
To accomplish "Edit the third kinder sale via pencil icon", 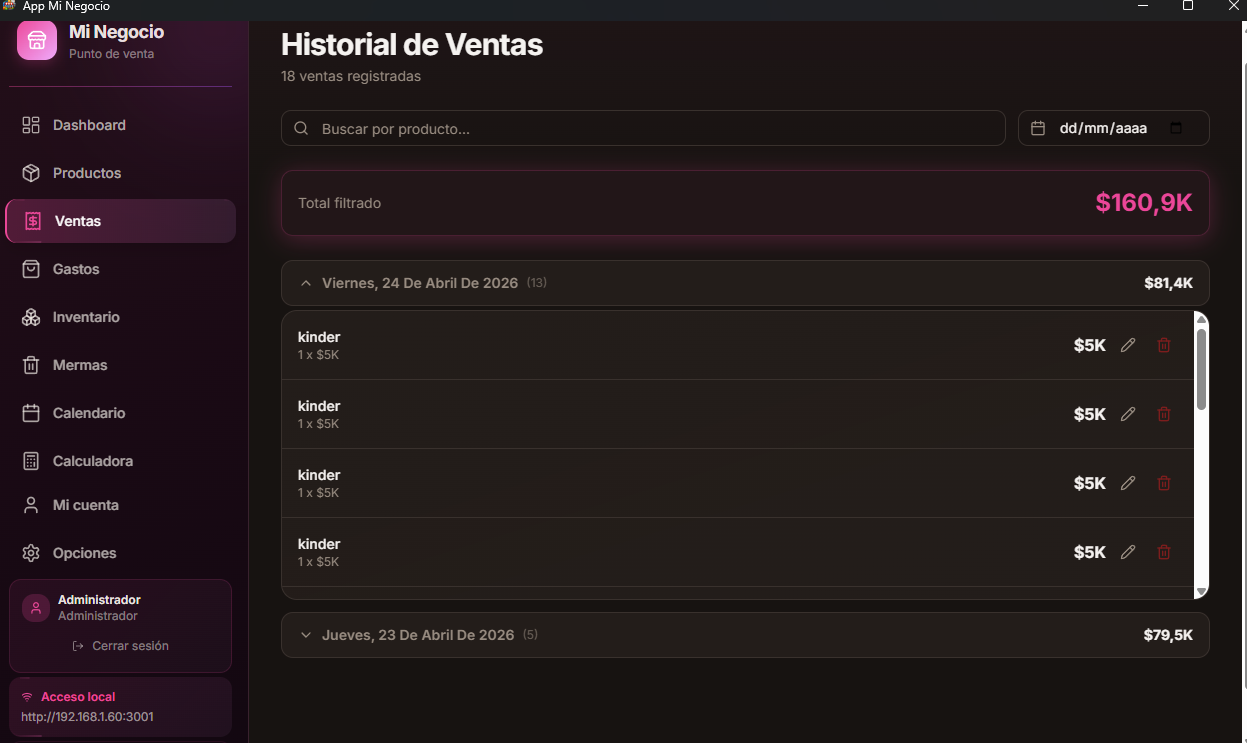I will point(1128,483).
